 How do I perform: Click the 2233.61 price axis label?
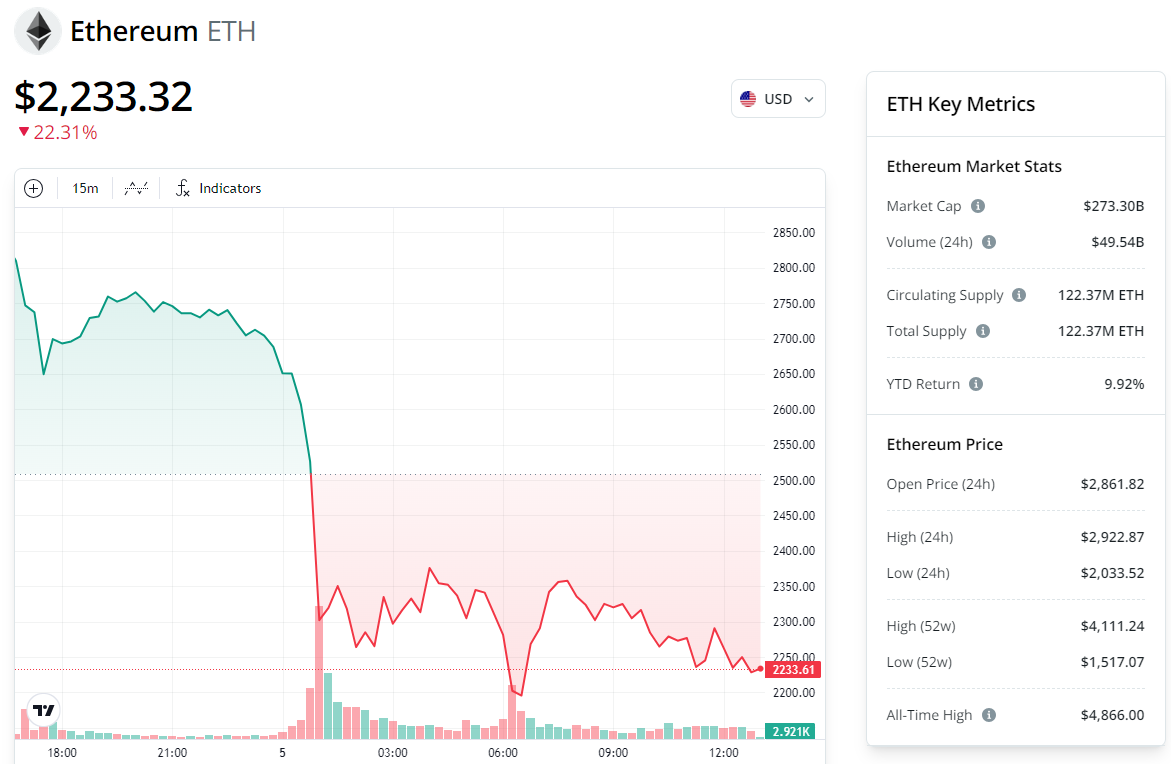click(792, 670)
